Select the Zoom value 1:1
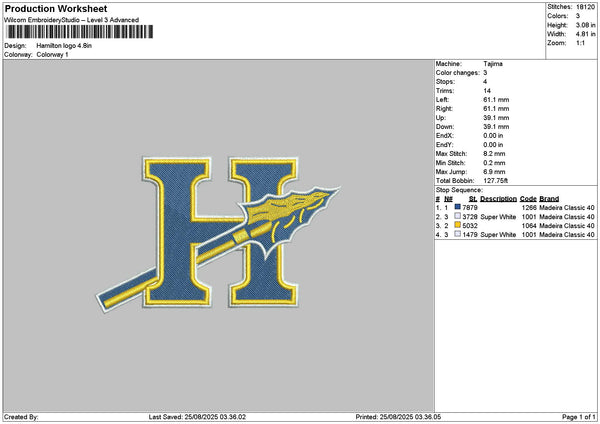 580,43
